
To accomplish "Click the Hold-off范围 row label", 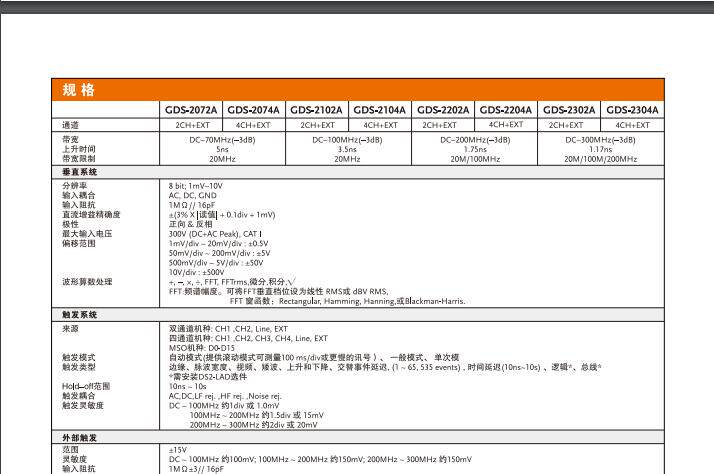I will [x=86, y=386].
